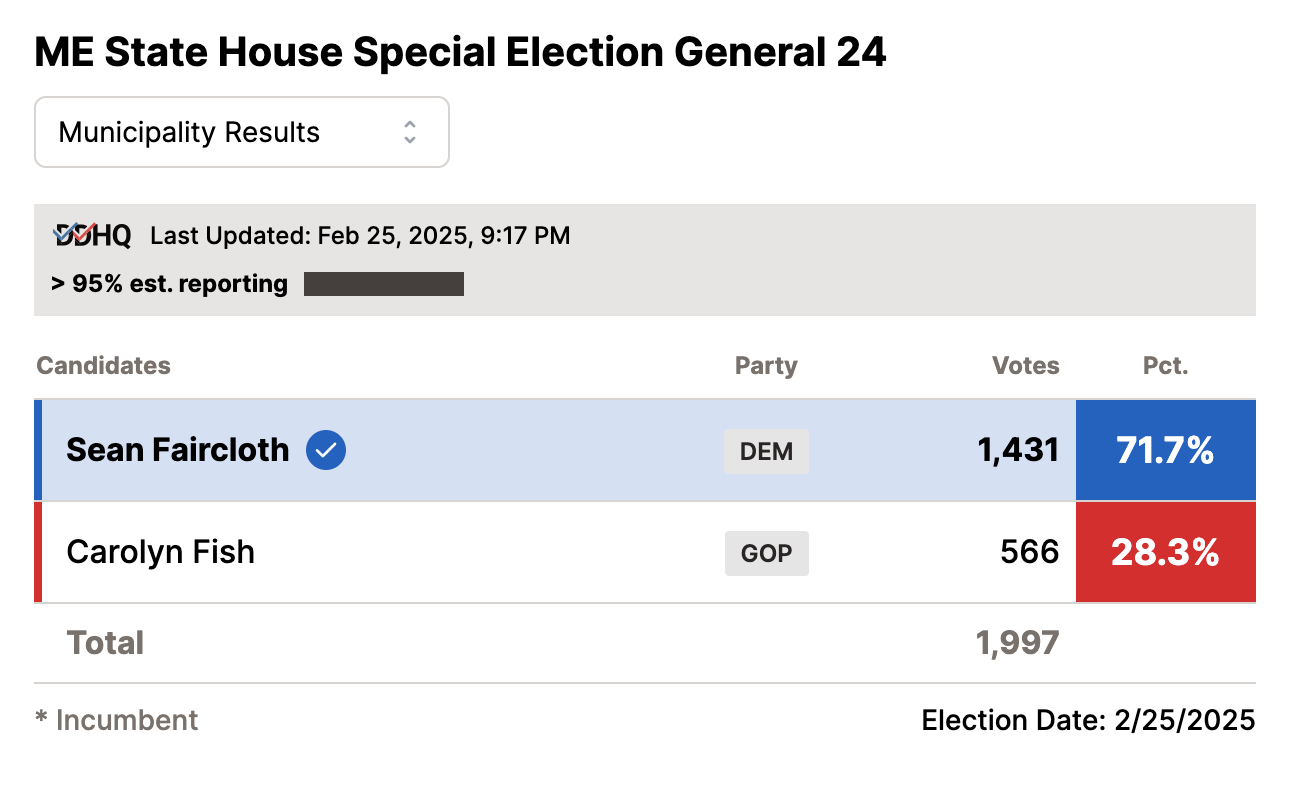Click the Election Date 2/25/2025 text

coord(1088,720)
